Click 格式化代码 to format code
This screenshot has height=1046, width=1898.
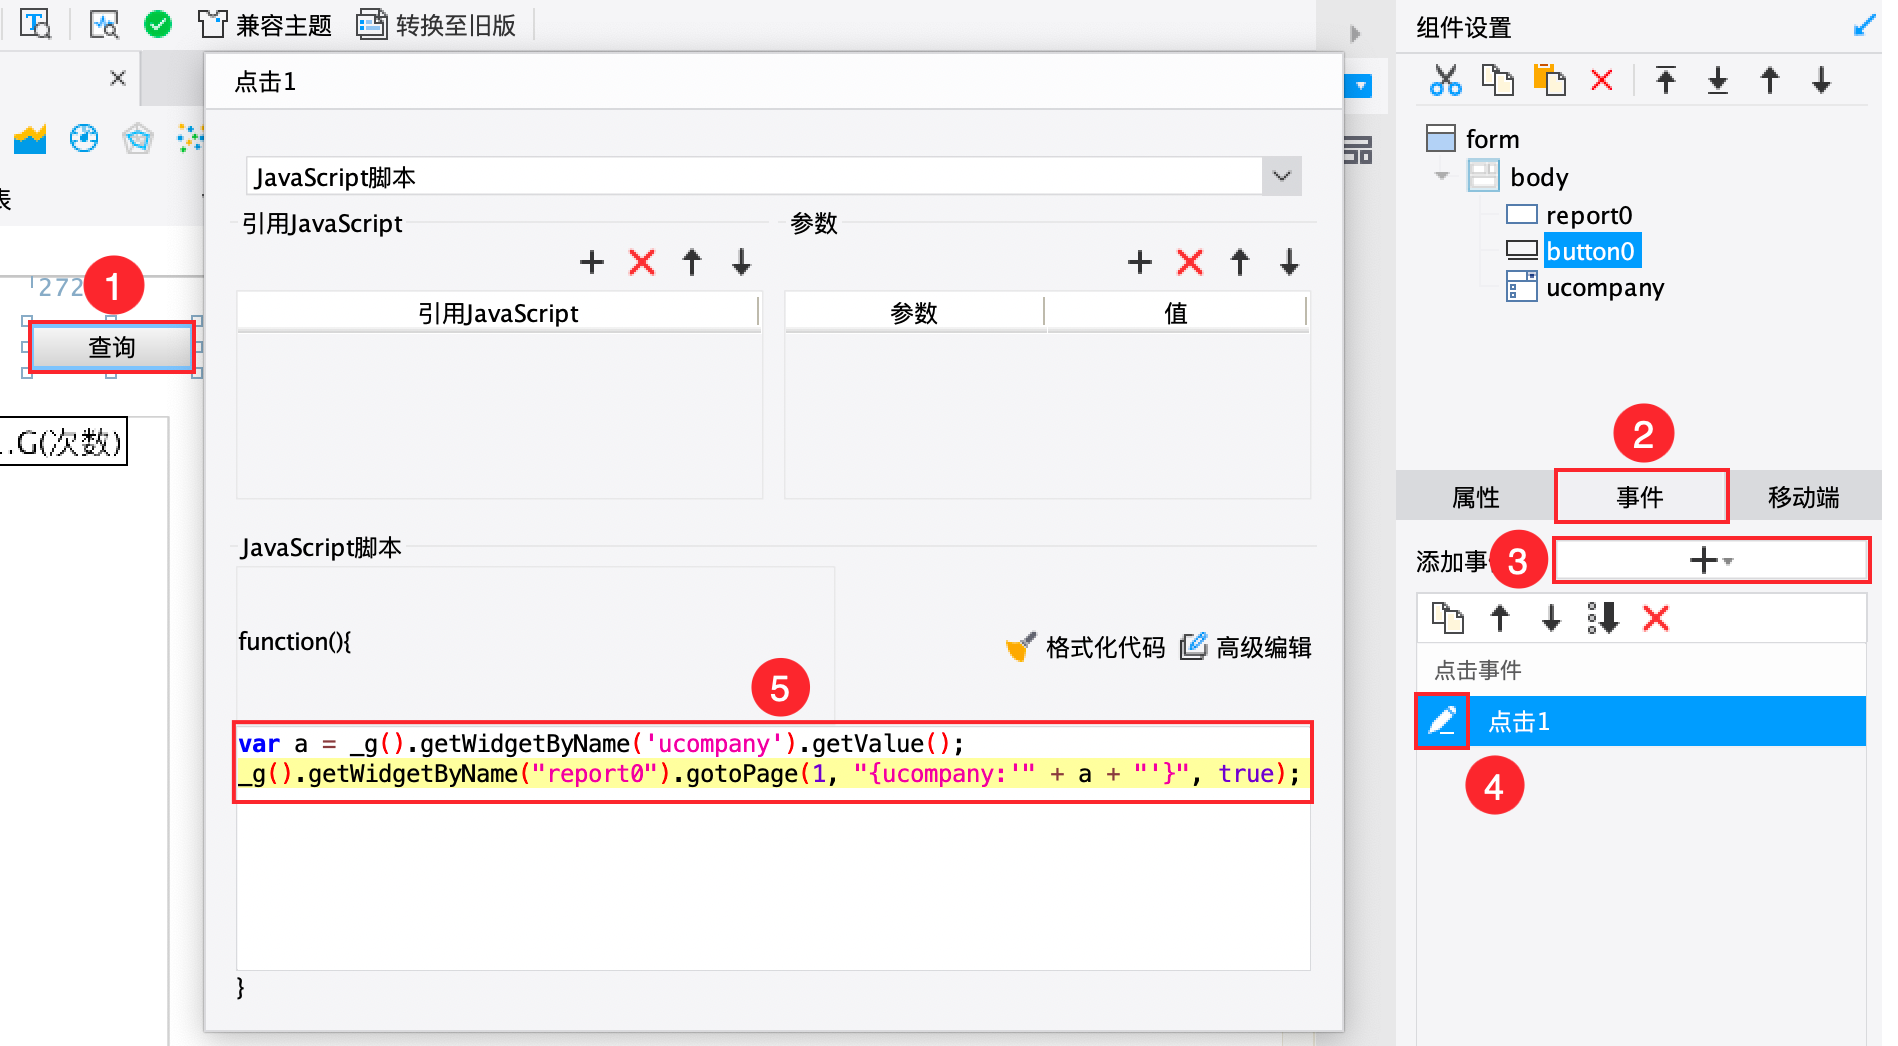tap(1085, 647)
